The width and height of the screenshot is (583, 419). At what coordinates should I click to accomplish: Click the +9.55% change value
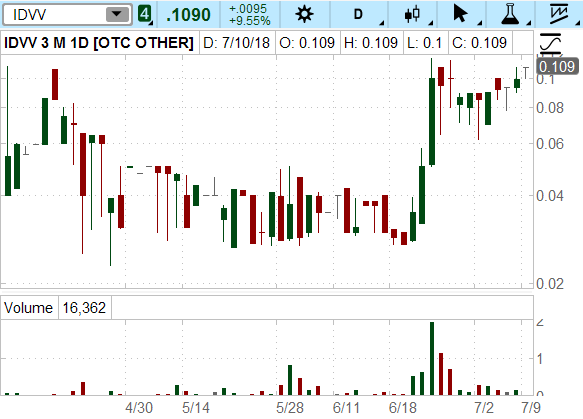[x=249, y=21]
